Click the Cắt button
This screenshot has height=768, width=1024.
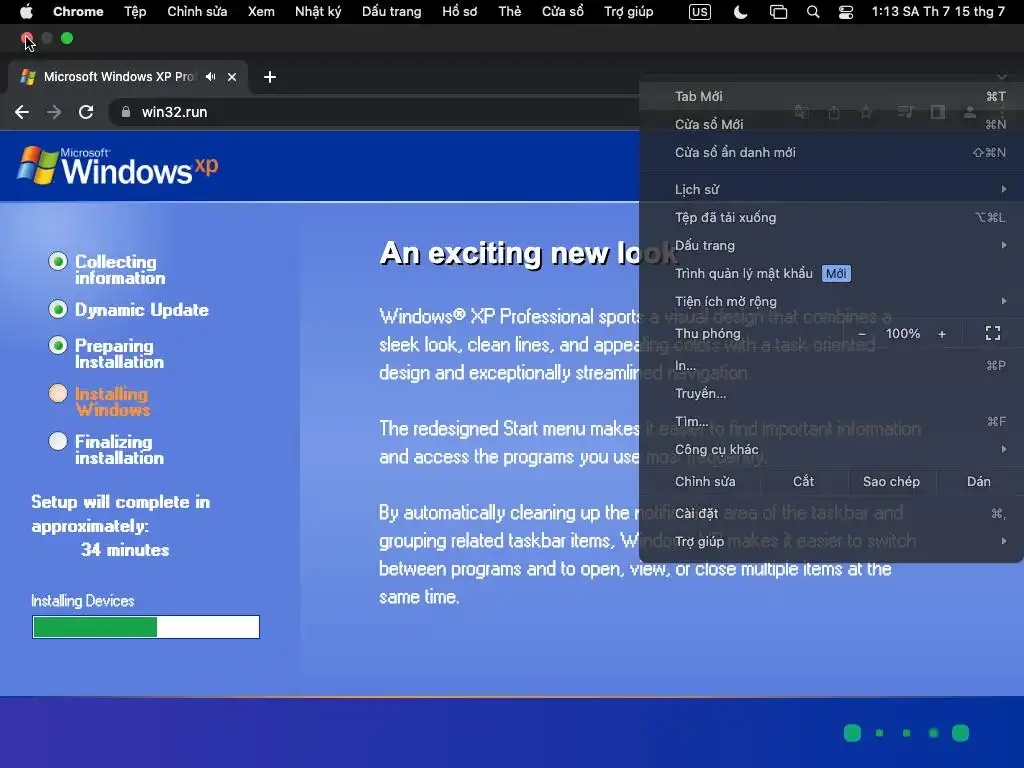(x=803, y=481)
